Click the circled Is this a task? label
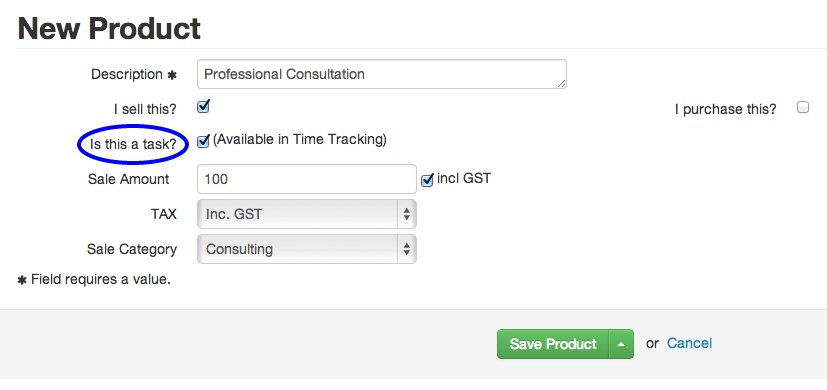The image size is (827, 390). click(133, 144)
